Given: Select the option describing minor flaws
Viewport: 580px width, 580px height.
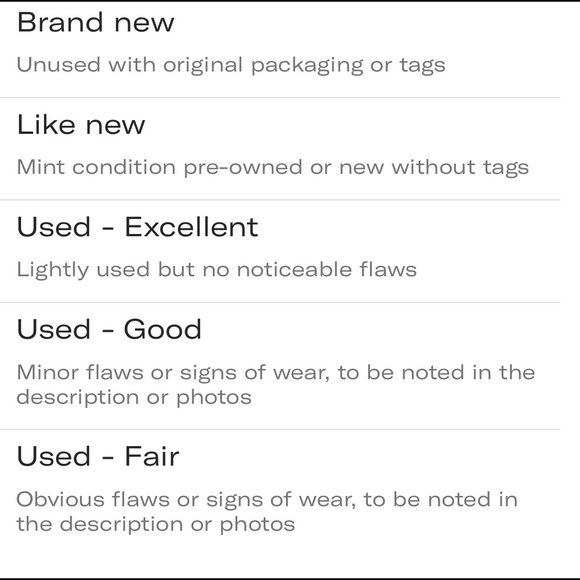Looking at the screenshot, I should [280, 366].
